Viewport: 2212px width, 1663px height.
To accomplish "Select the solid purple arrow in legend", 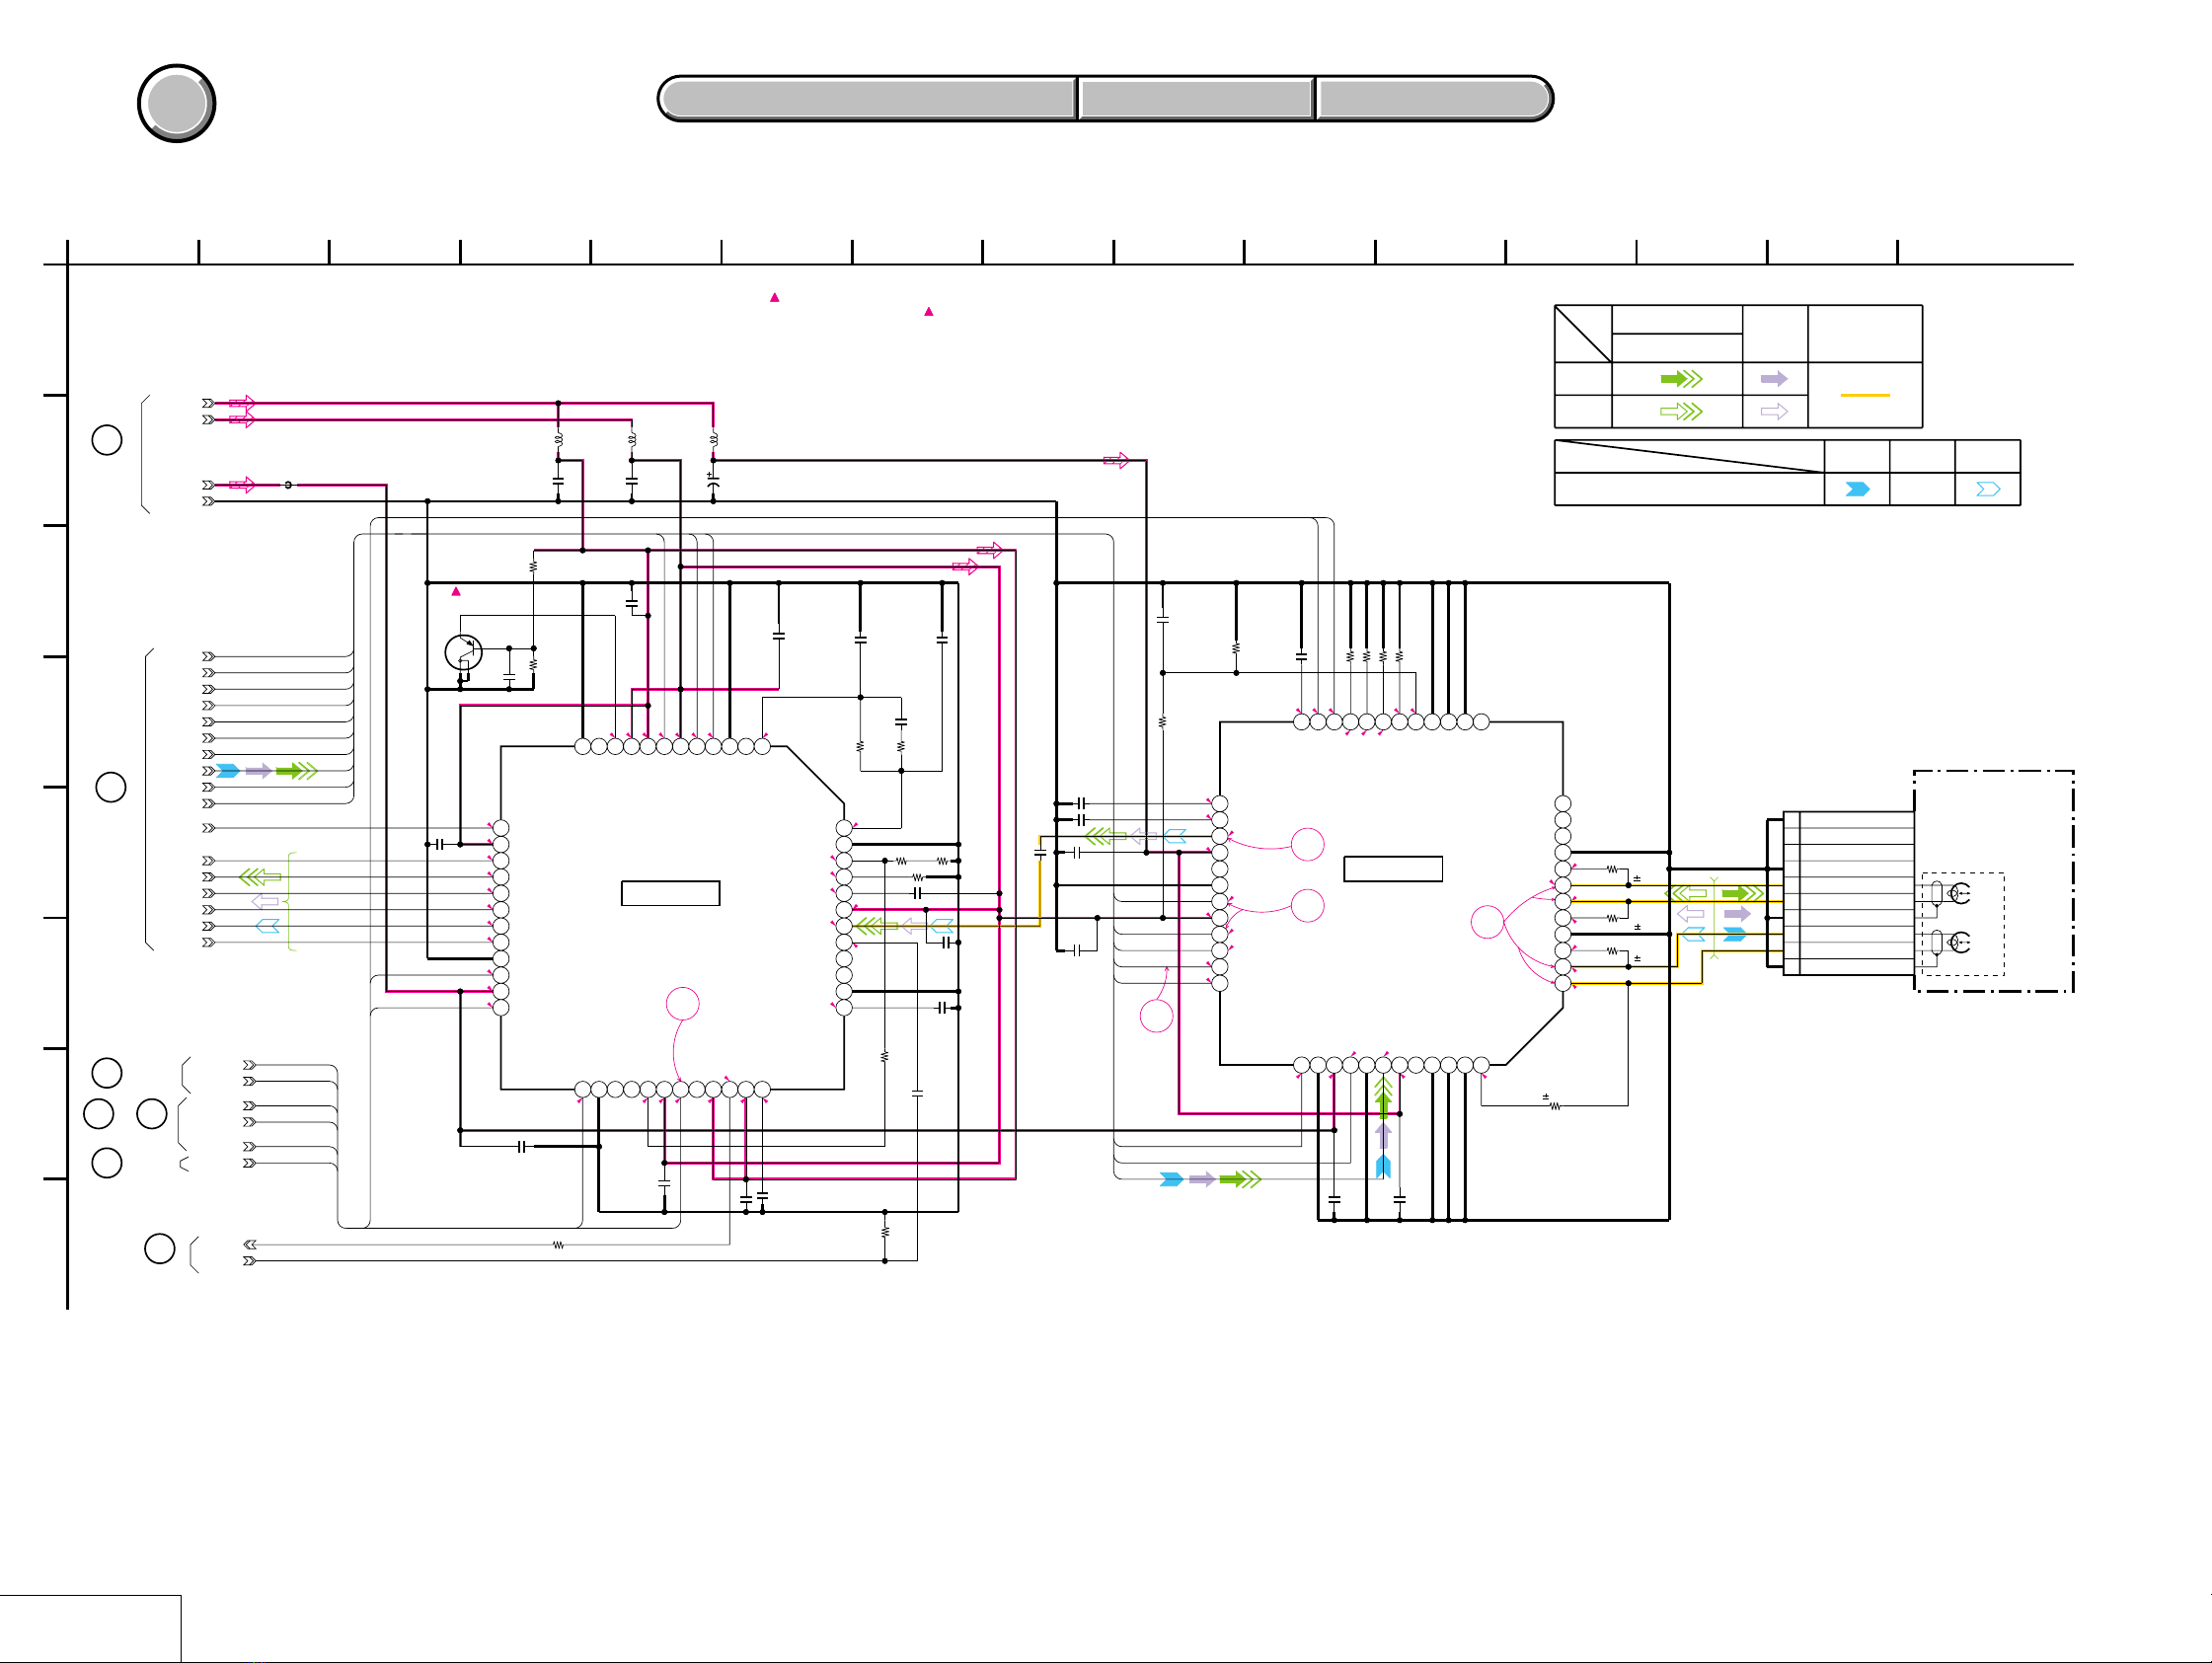I will point(1774,379).
